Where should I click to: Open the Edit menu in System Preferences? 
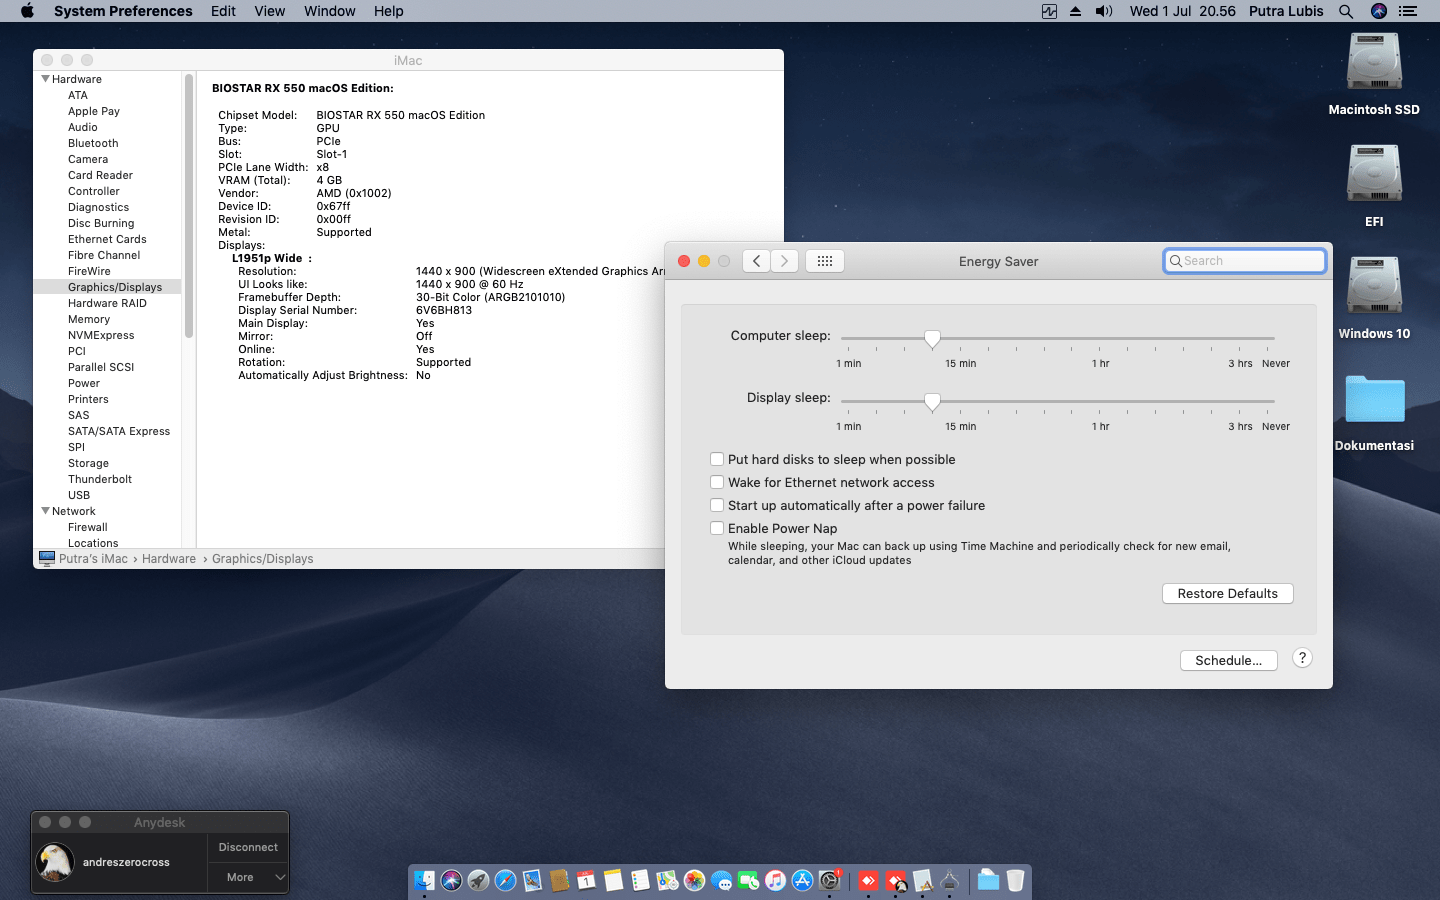point(222,11)
